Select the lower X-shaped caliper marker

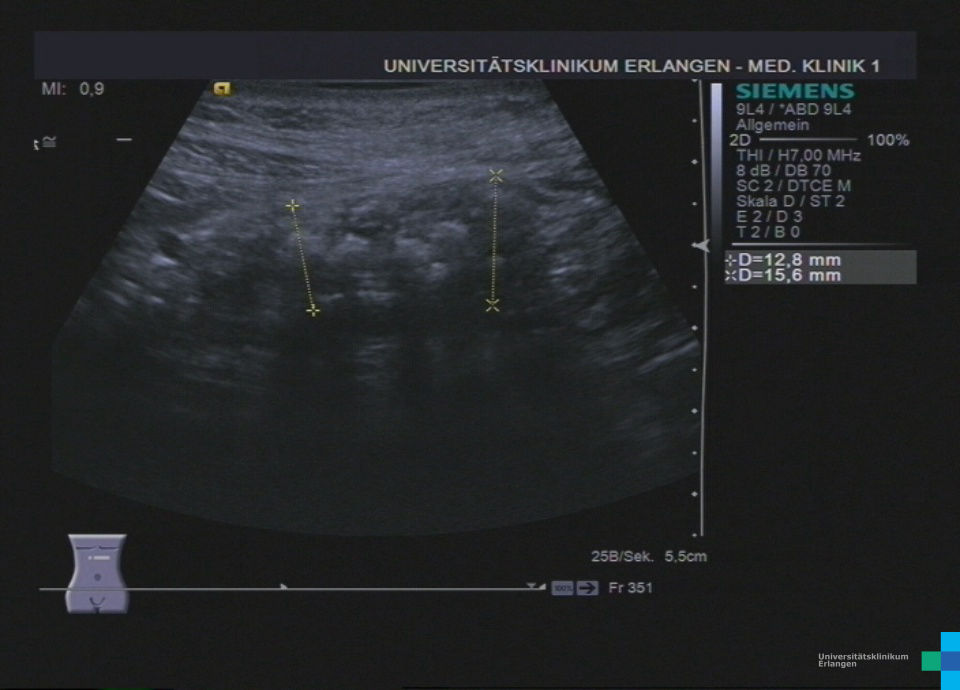coord(492,305)
